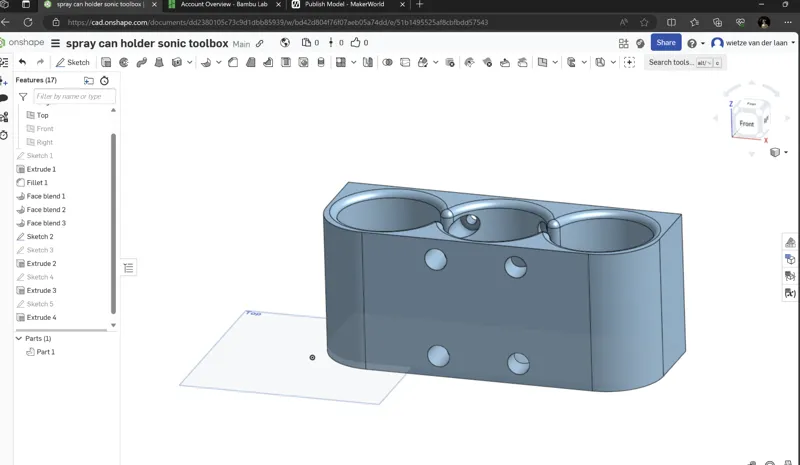Select the Split tool
Screen dimensions: 800x465
(405, 62)
